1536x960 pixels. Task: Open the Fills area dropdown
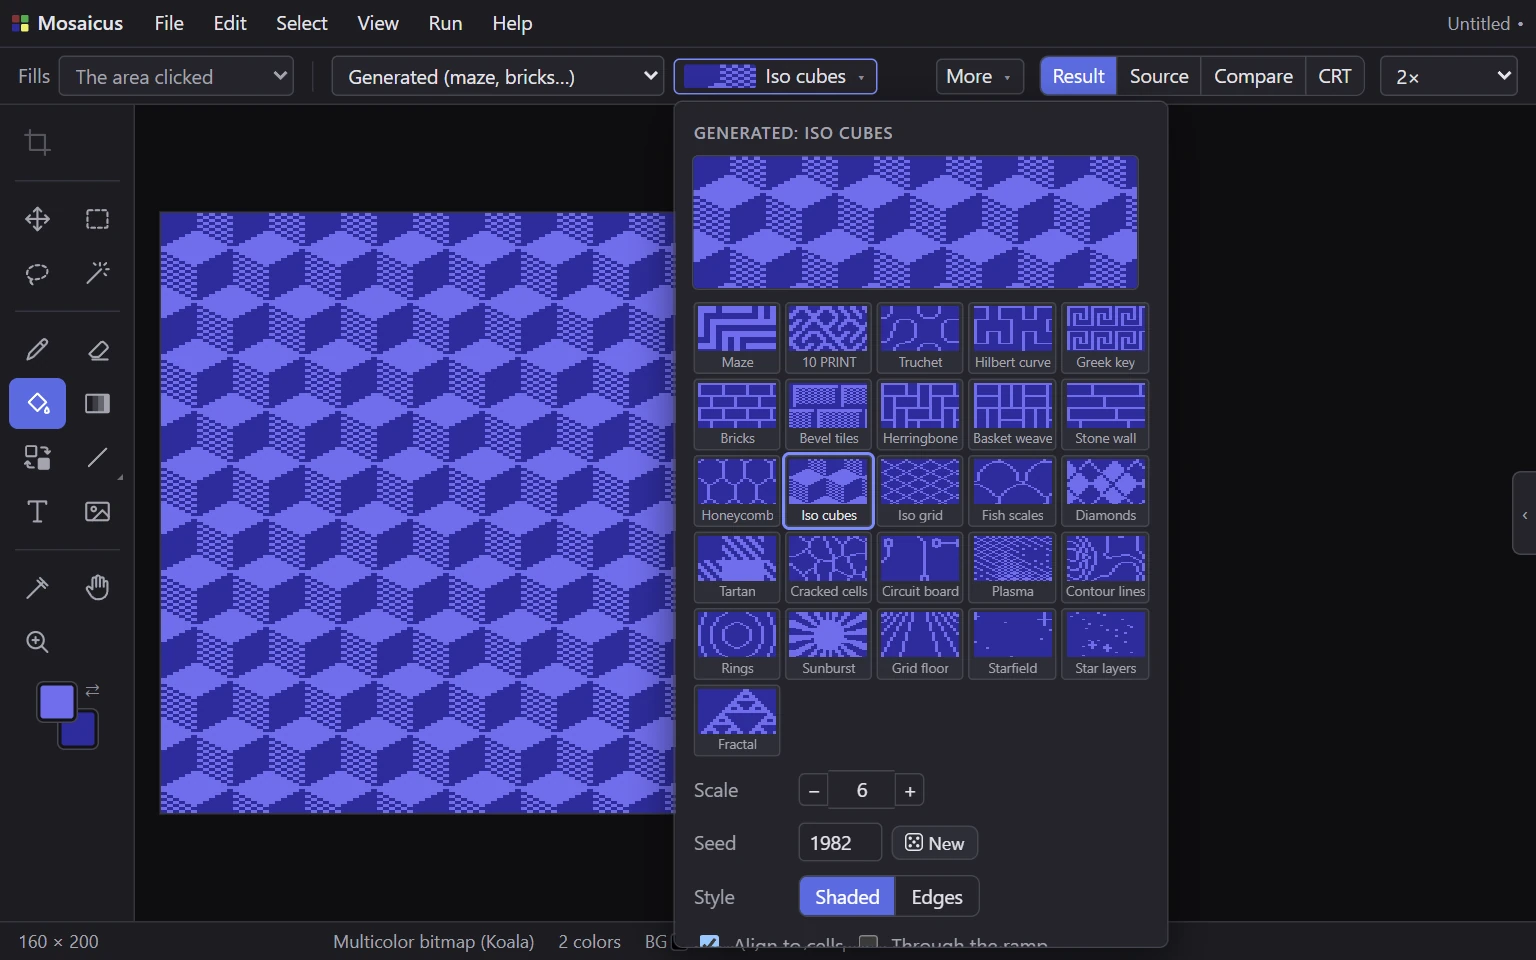(176, 76)
